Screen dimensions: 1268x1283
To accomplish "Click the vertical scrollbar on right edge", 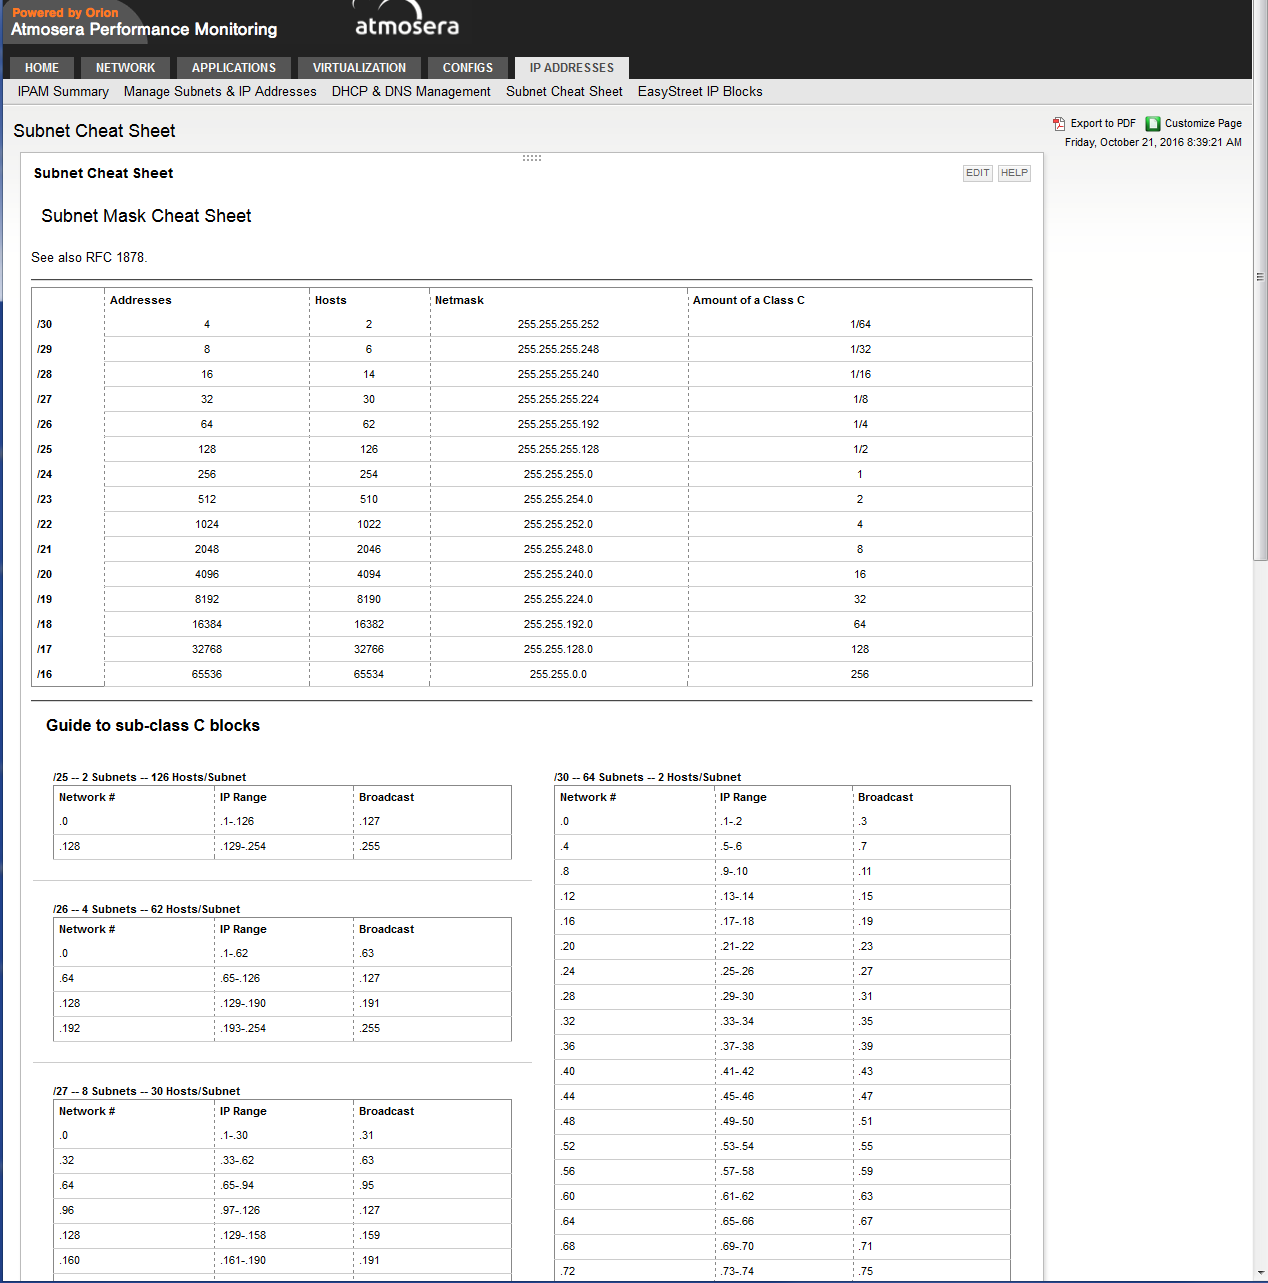I will [1260, 280].
